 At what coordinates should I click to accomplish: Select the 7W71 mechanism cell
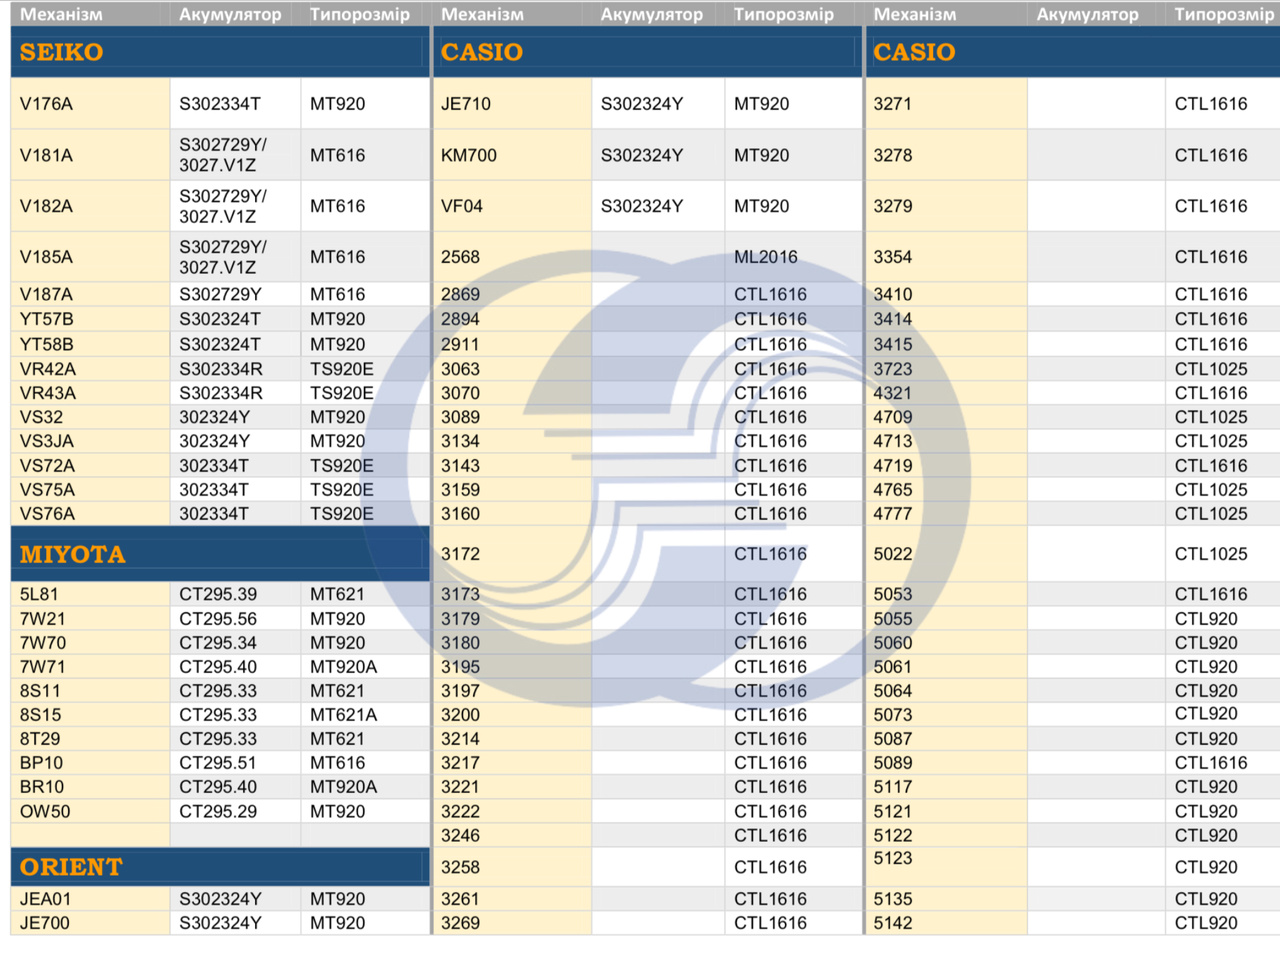pos(43,667)
